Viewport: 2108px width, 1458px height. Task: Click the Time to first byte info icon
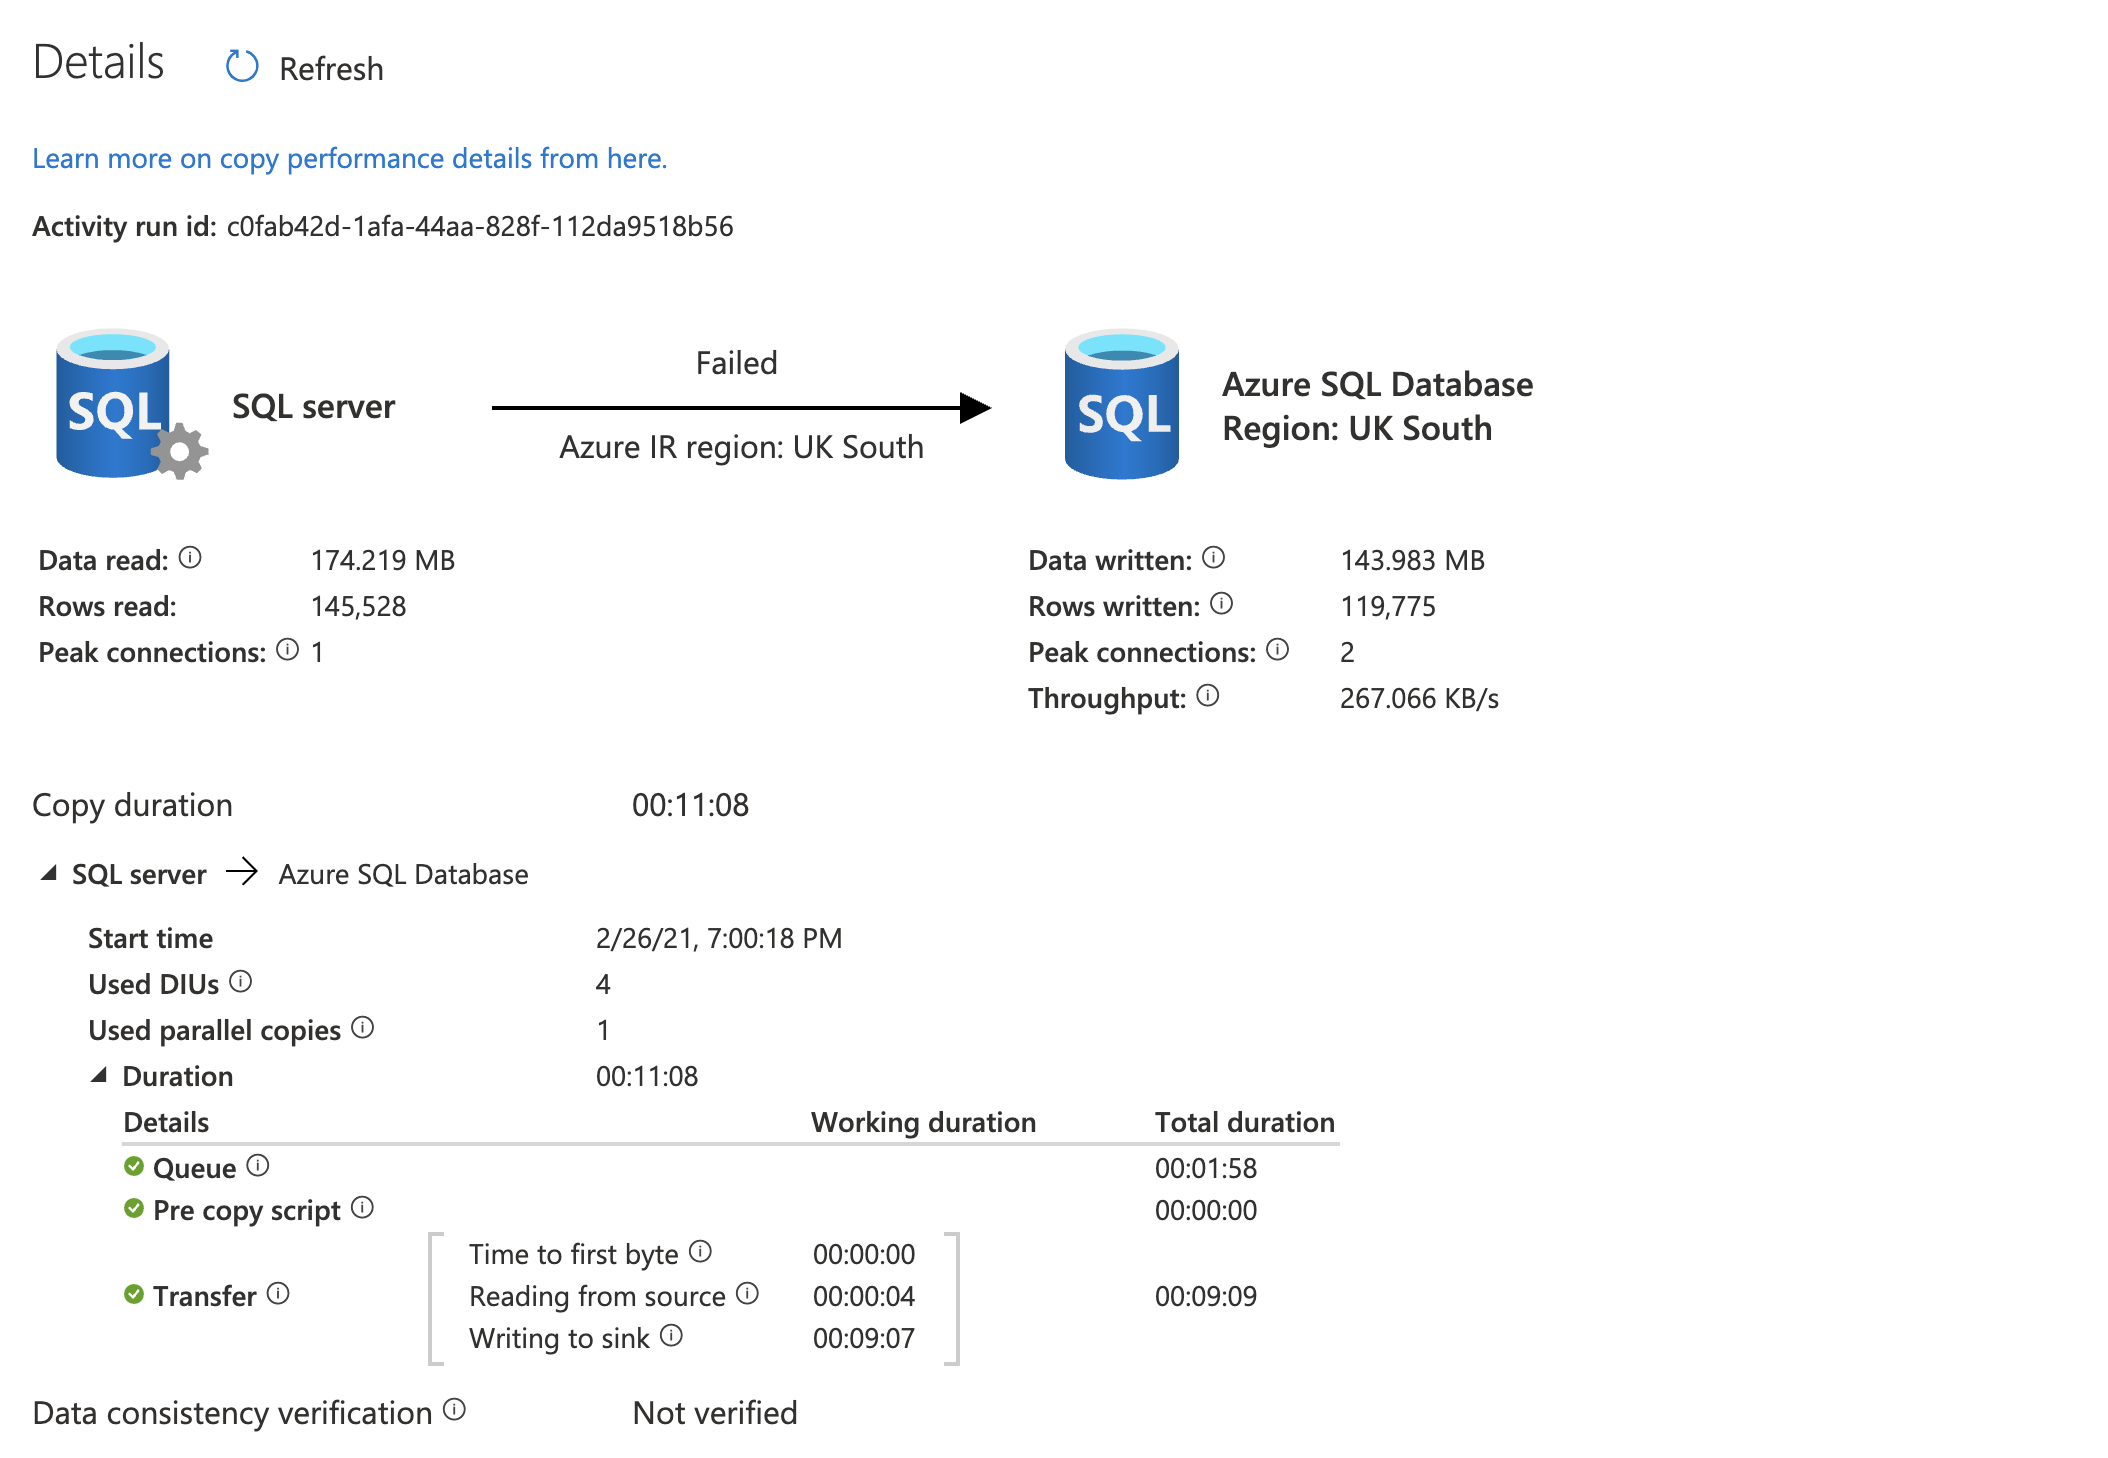(701, 1252)
